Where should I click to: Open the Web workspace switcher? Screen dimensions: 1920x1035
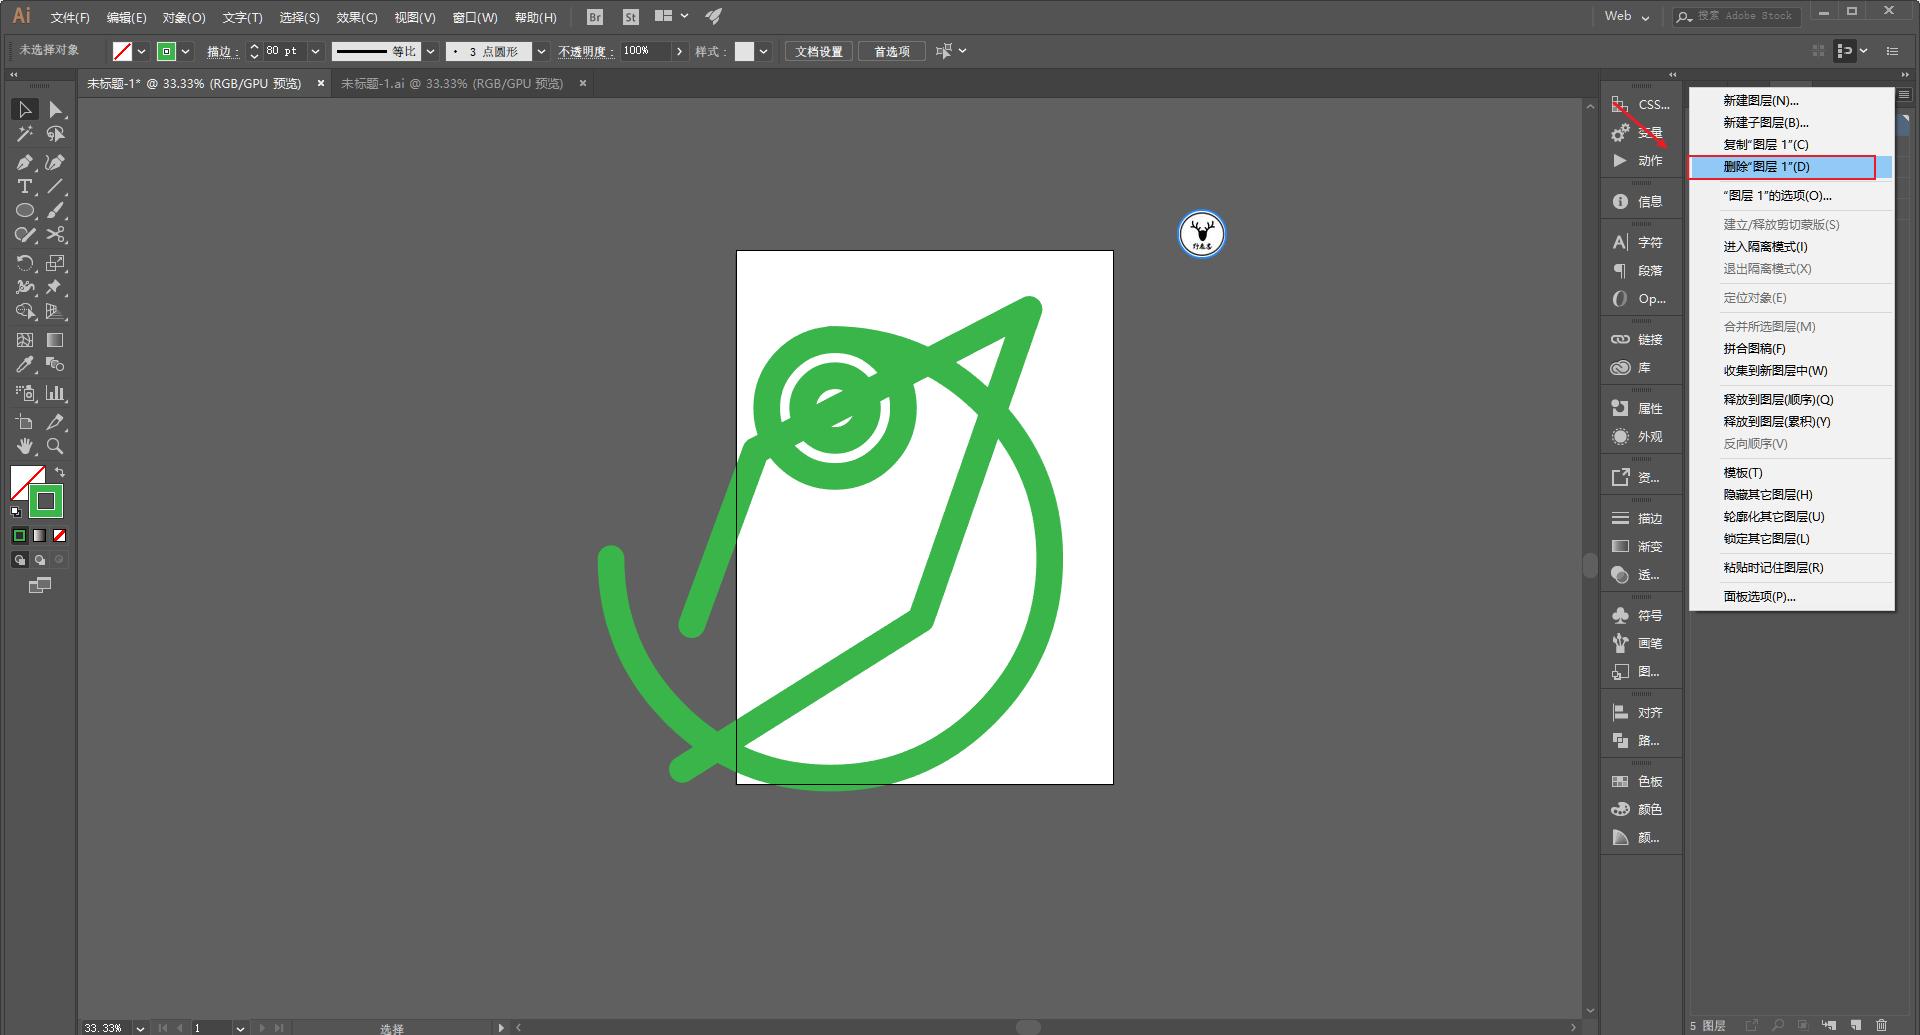pos(1627,16)
